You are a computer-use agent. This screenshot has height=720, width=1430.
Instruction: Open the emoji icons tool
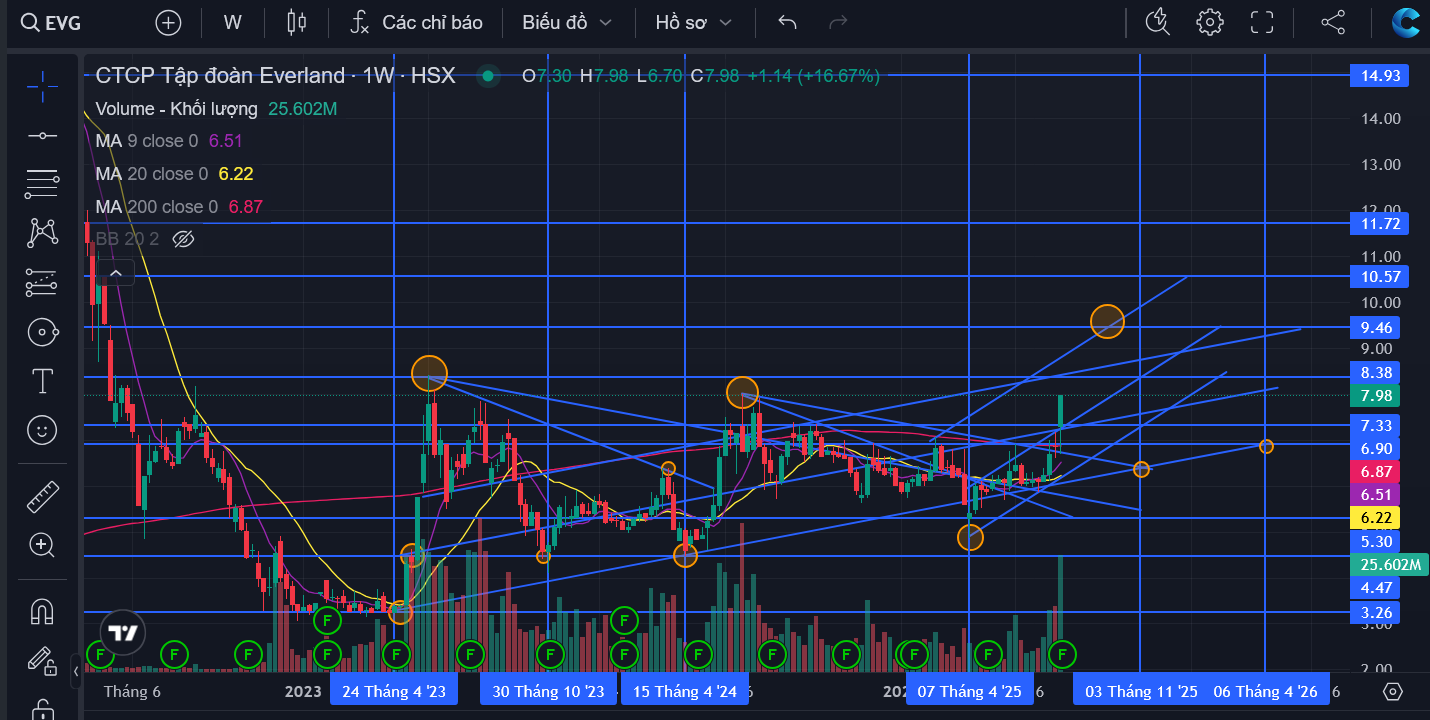(42, 430)
